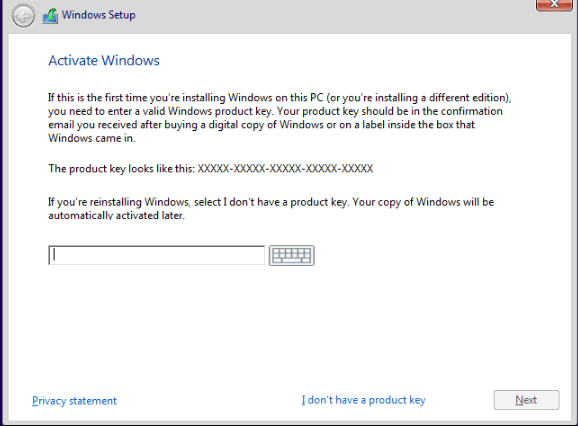
Task: Click the Next button
Action: pyautogui.click(x=526, y=400)
